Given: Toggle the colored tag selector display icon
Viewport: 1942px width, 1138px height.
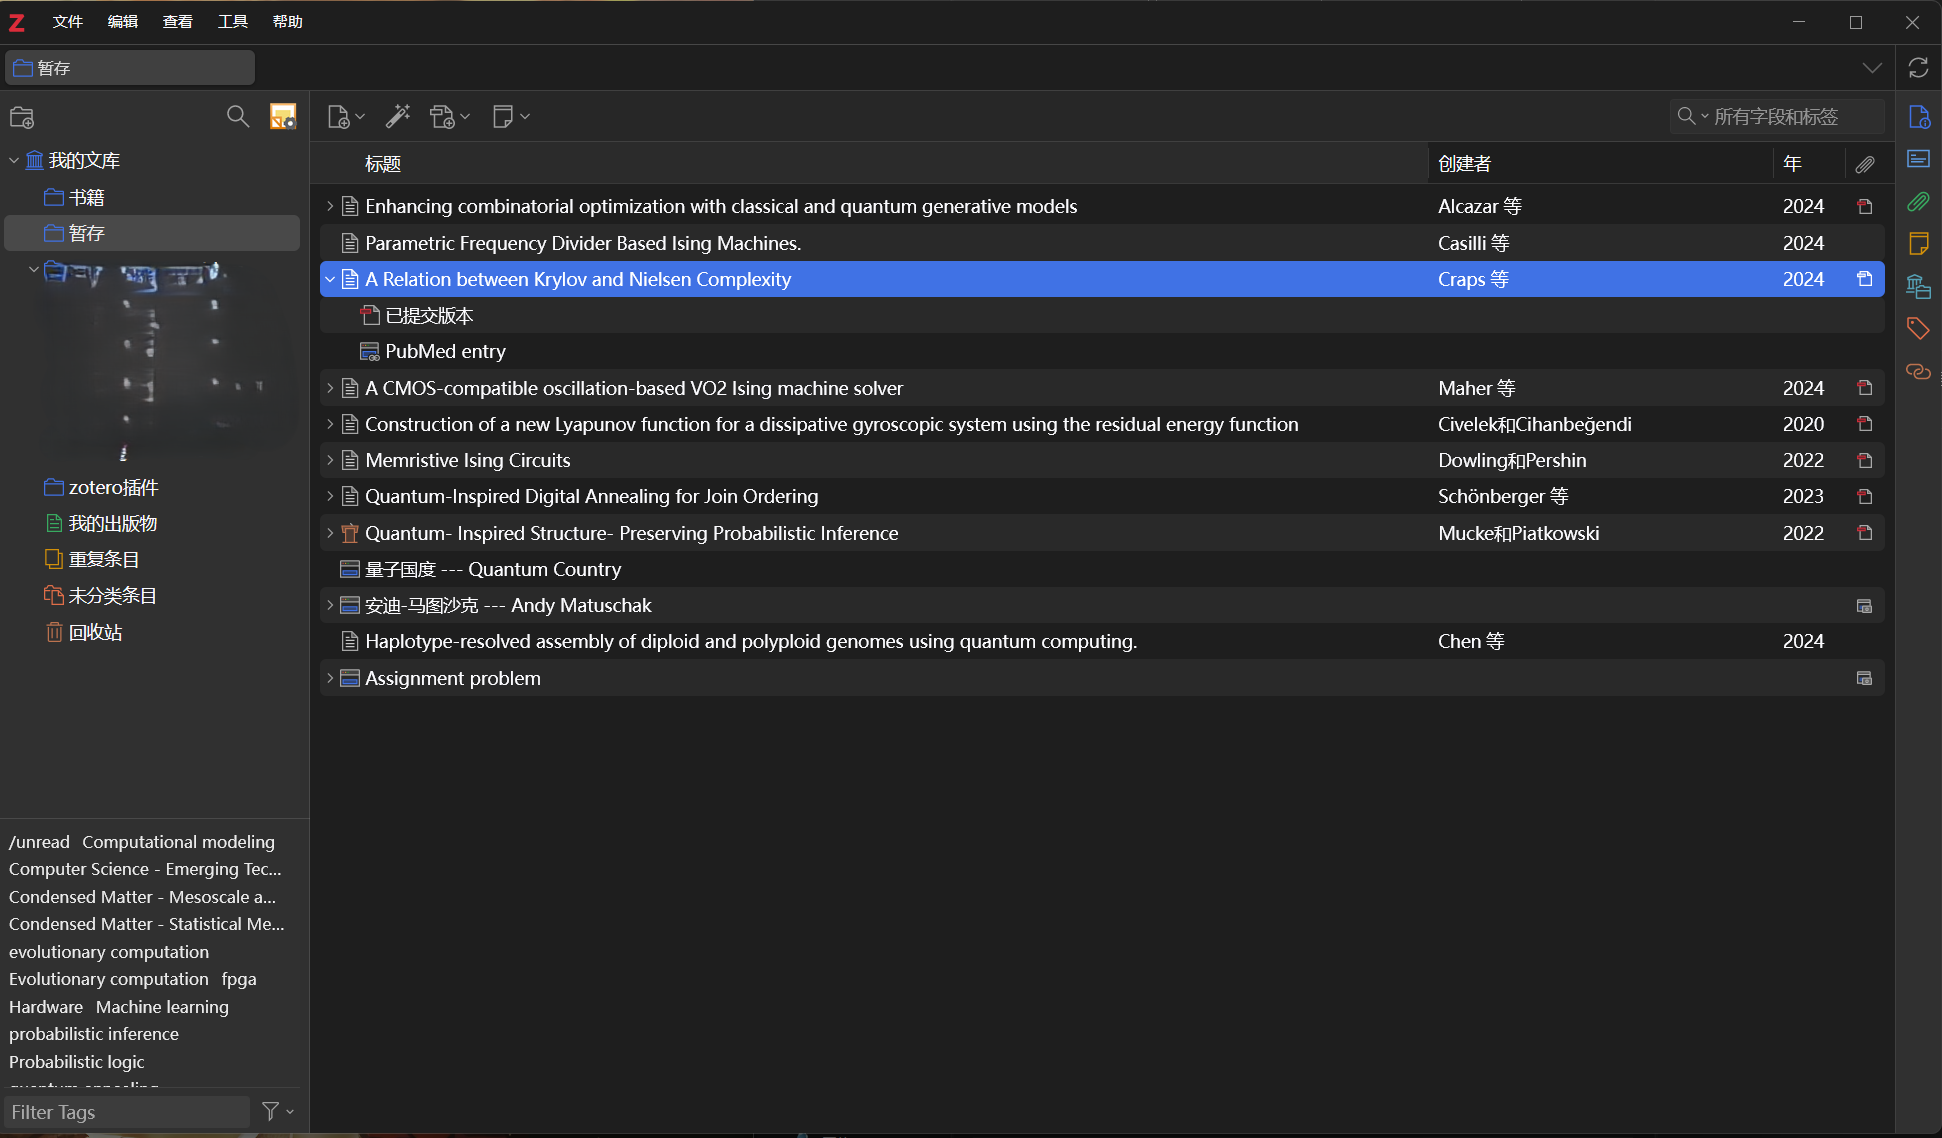Looking at the screenshot, I should pos(283,117).
